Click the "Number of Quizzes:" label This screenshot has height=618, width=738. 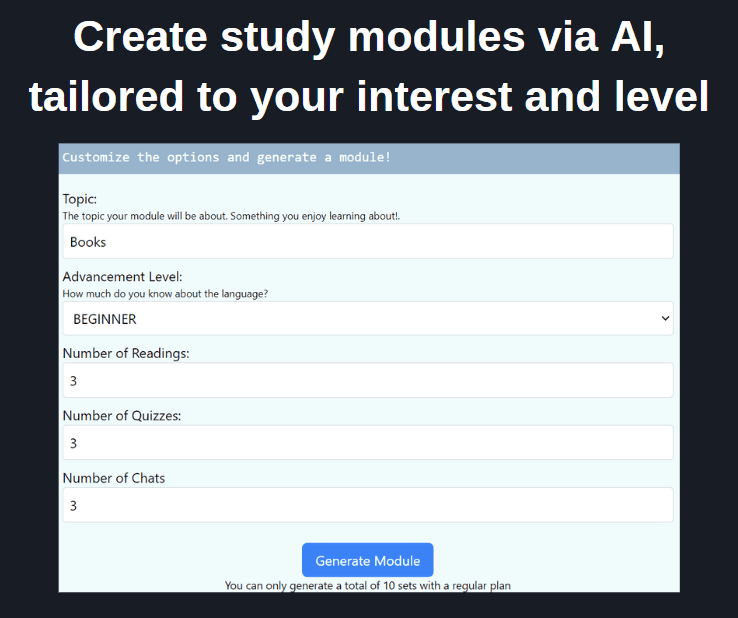[122, 415]
